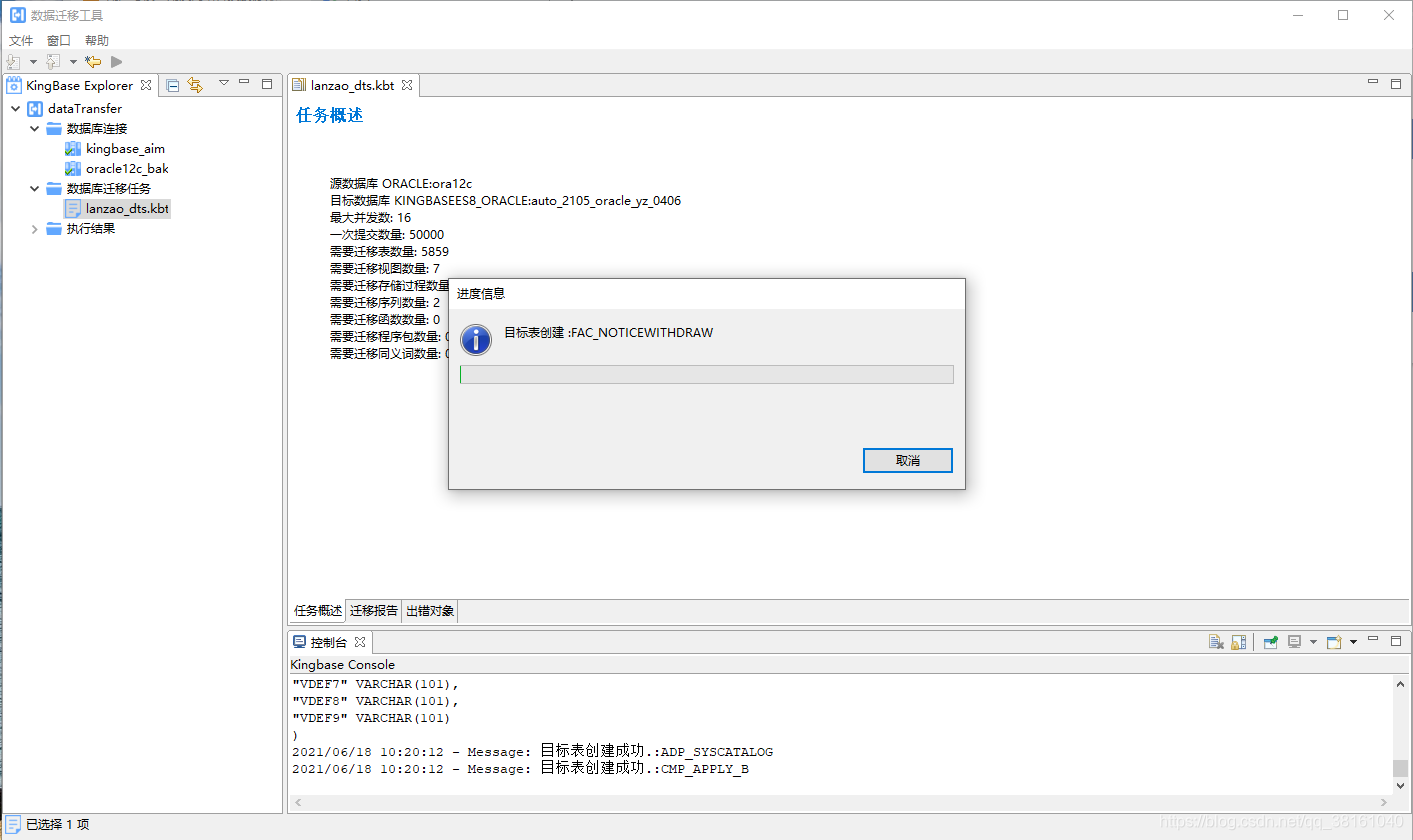Image resolution: width=1413 pixels, height=840 pixels.
Task: Expand the 执行结果 folder
Action: 34,228
